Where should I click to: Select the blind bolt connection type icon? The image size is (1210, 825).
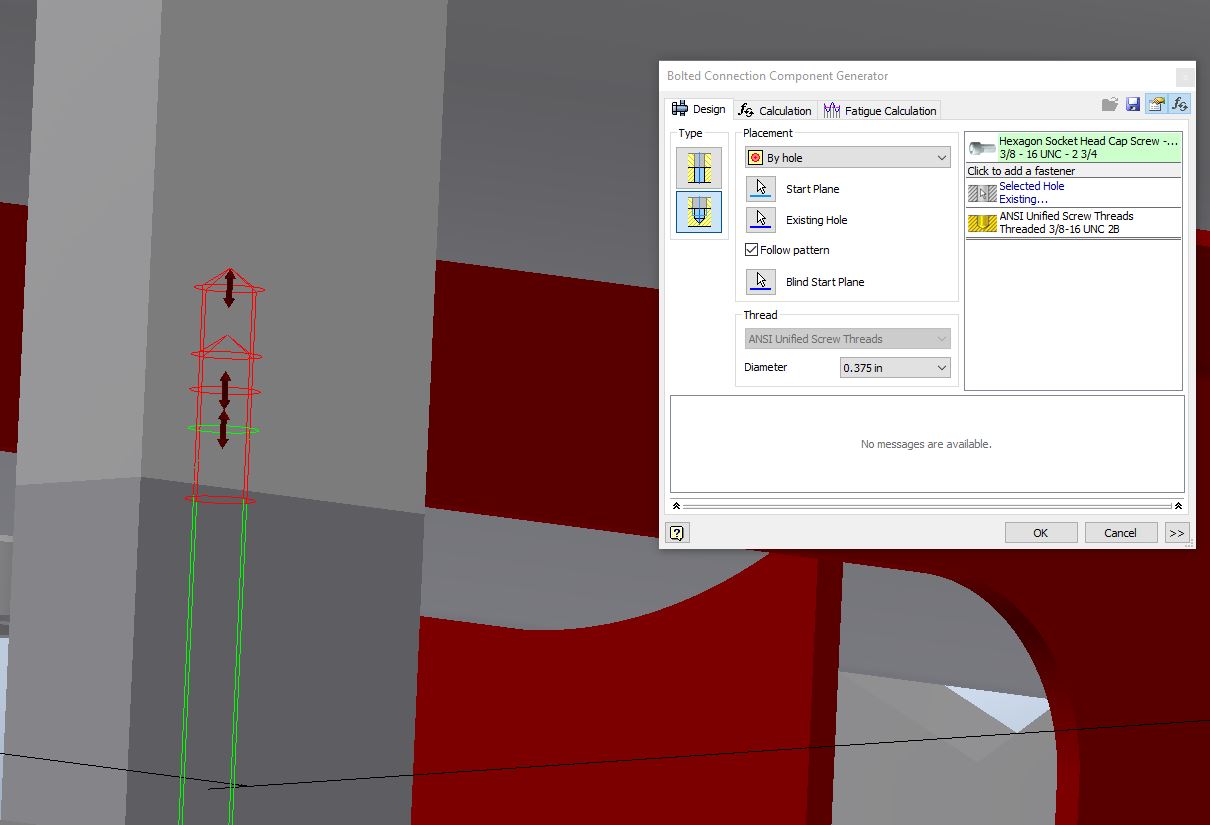pos(698,213)
